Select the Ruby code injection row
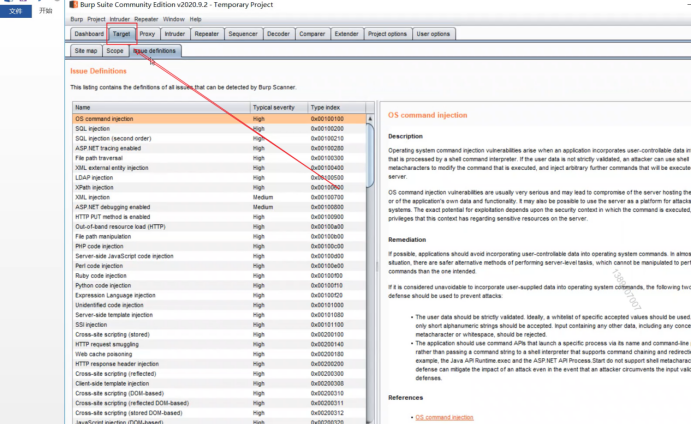Image resolution: width=691 pixels, height=425 pixels. tap(219, 276)
